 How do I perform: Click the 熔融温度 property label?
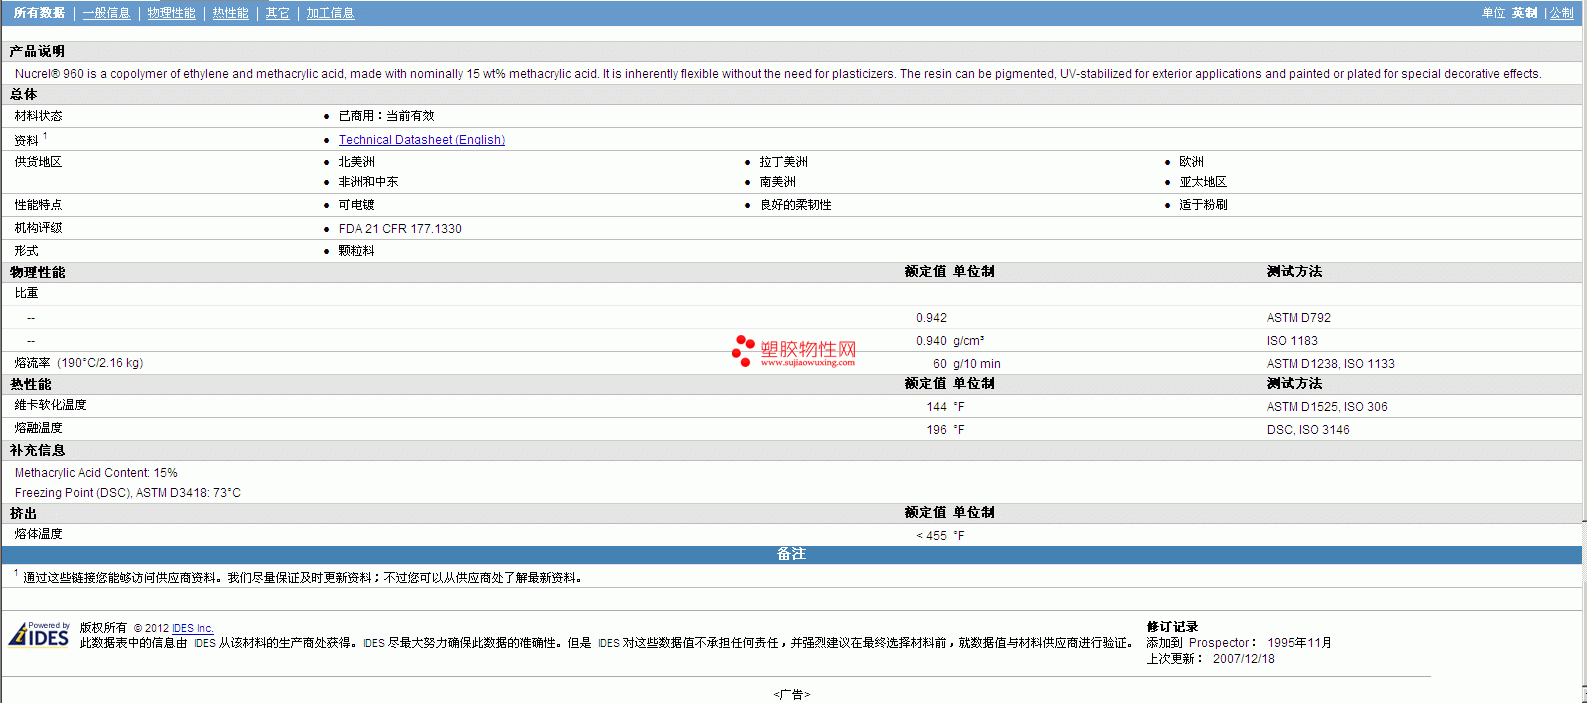pyautogui.click(x=38, y=428)
